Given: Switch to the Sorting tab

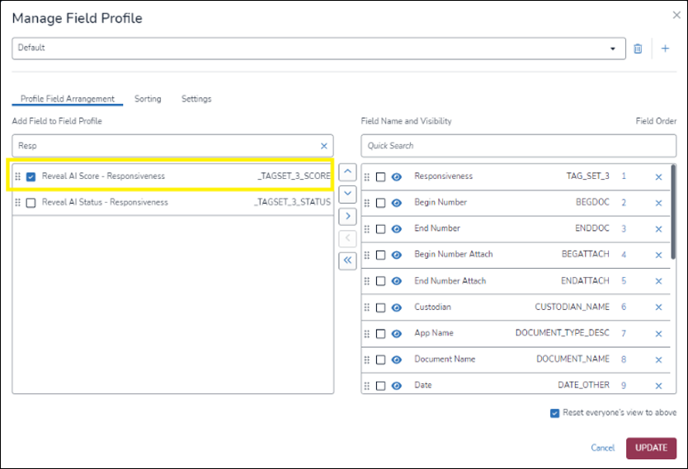Looking at the screenshot, I should click(148, 99).
